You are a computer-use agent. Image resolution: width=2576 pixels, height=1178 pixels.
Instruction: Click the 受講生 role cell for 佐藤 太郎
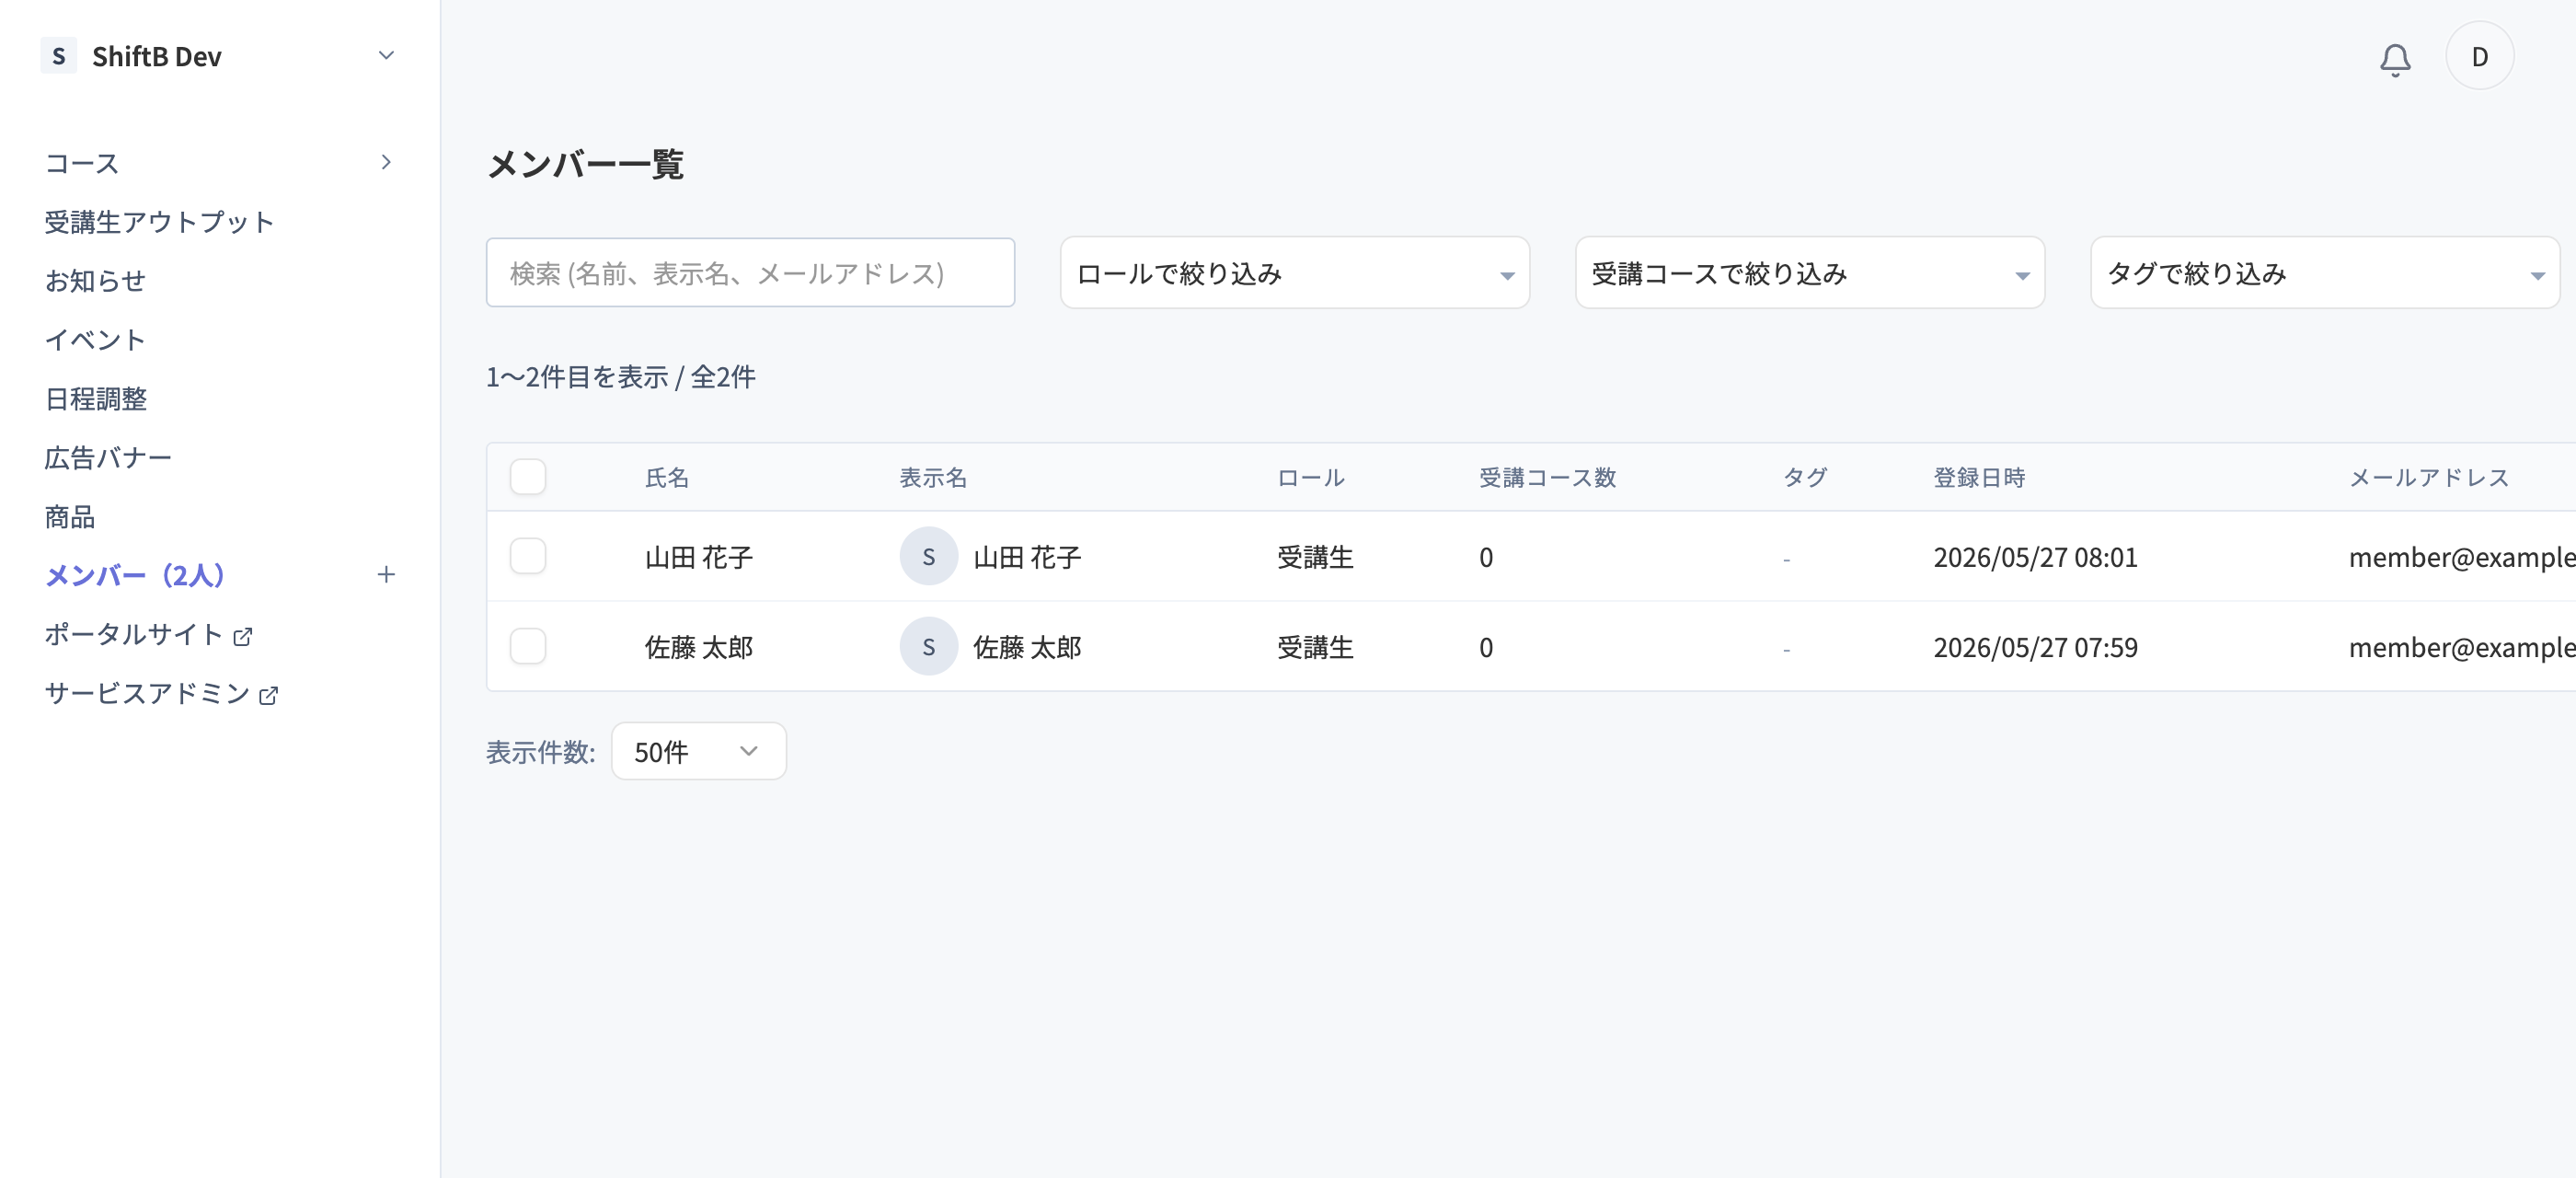tap(1315, 647)
